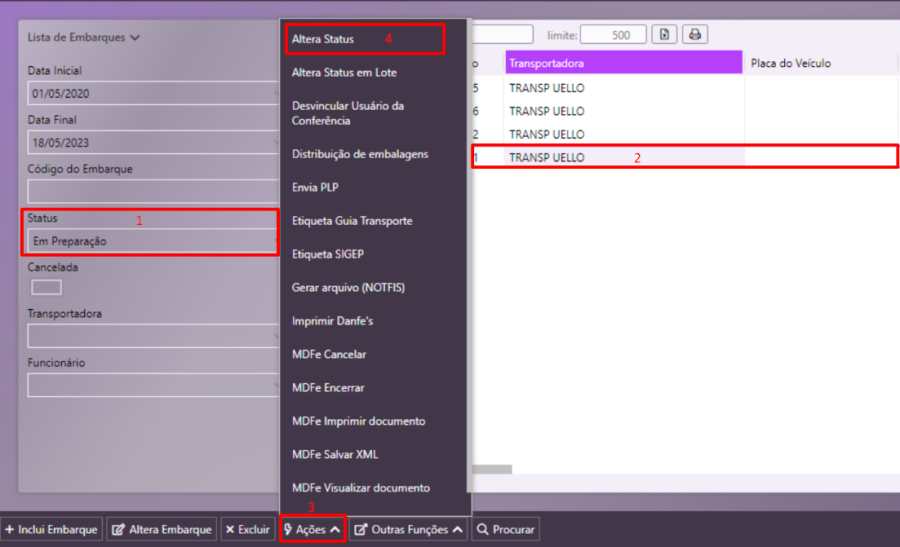Viewport: 900px width, 547px height.
Task: Select the TRANSP UELLO row numbered 6
Action: pyautogui.click(x=685, y=111)
